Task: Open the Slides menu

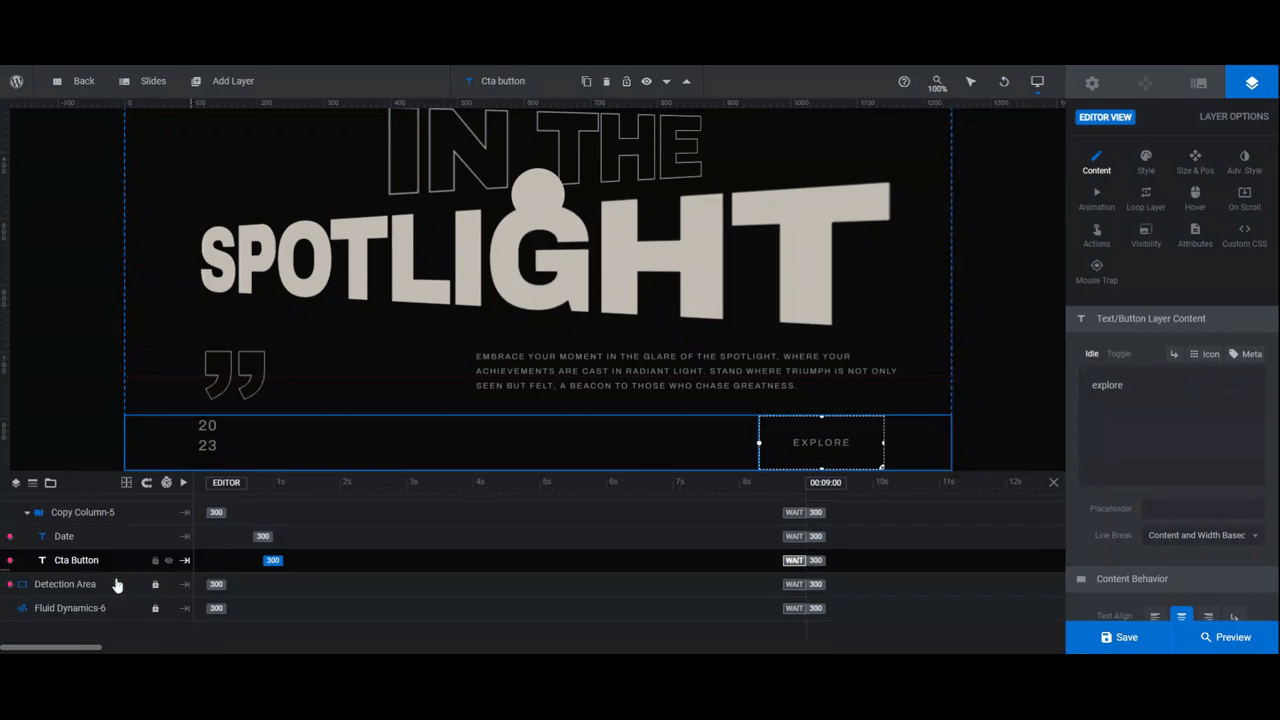Action: [142, 81]
